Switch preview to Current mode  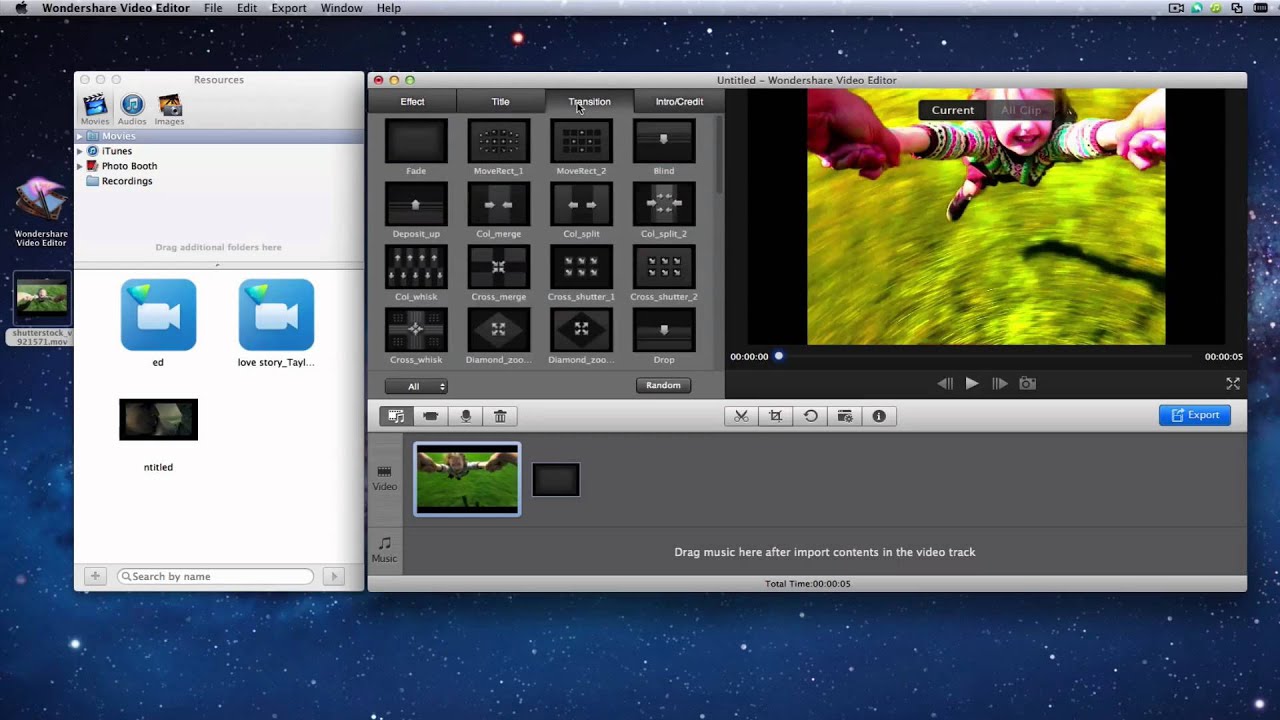[x=953, y=110]
